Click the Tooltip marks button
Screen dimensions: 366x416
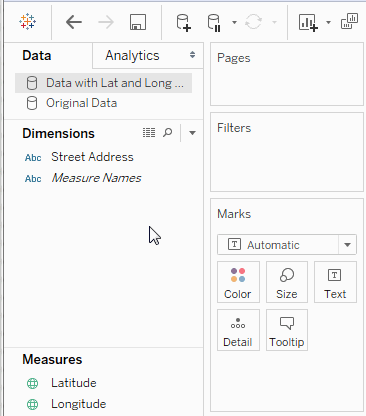click(287, 330)
